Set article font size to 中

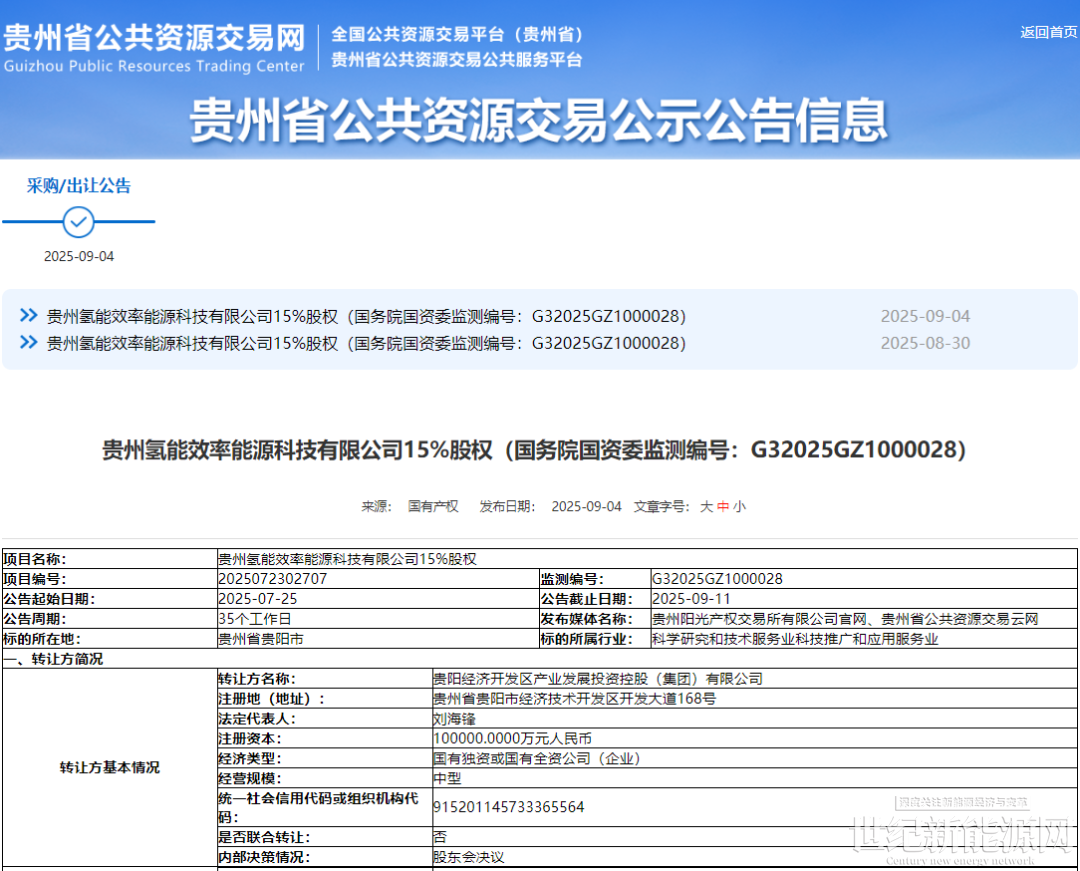[723, 507]
